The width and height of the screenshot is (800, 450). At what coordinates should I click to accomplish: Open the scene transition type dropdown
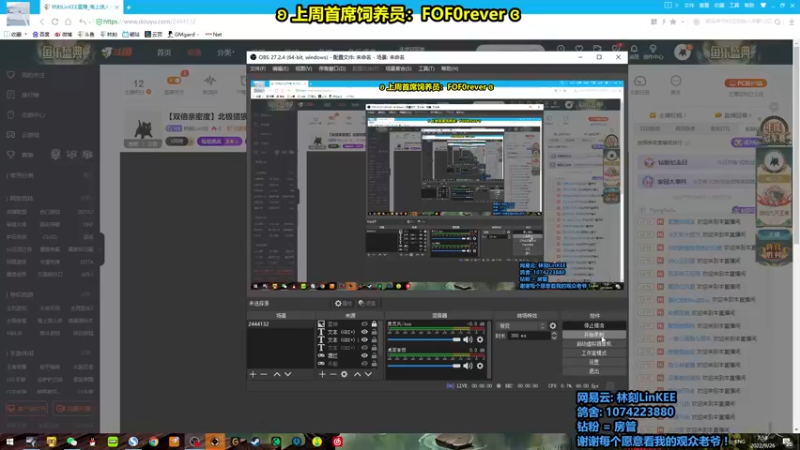click(522, 326)
